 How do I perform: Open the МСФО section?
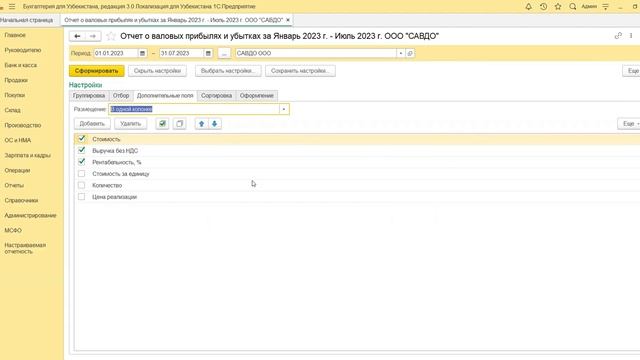click(x=13, y=230)
